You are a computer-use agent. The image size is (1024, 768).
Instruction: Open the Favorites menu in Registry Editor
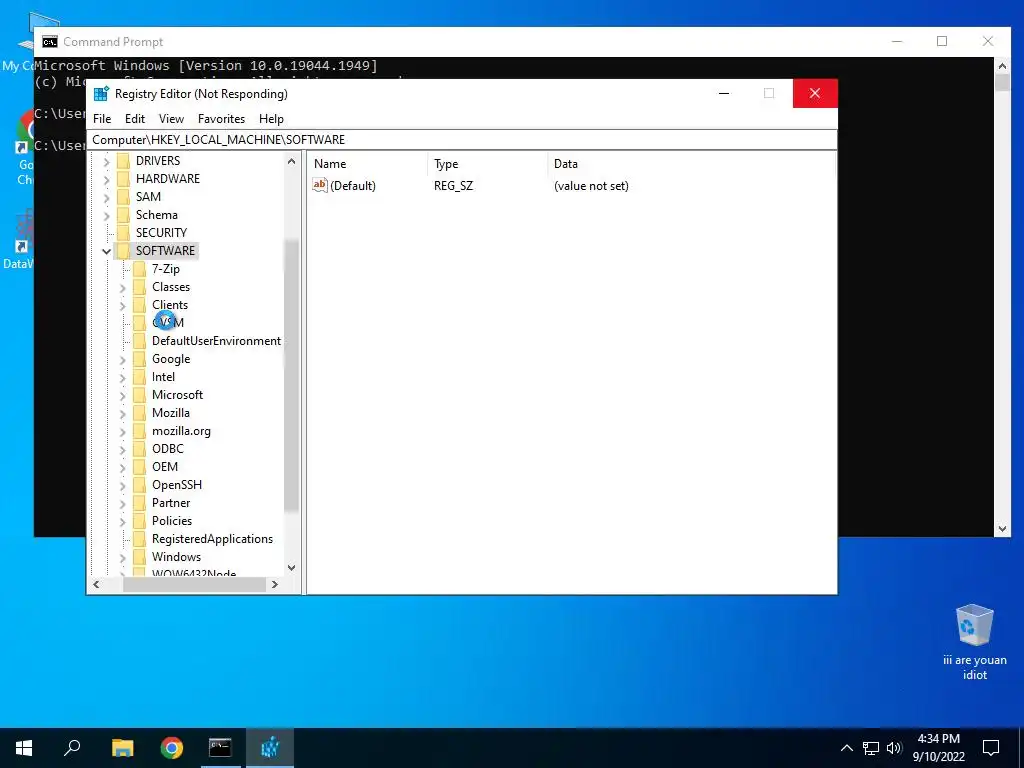[221, 119]
